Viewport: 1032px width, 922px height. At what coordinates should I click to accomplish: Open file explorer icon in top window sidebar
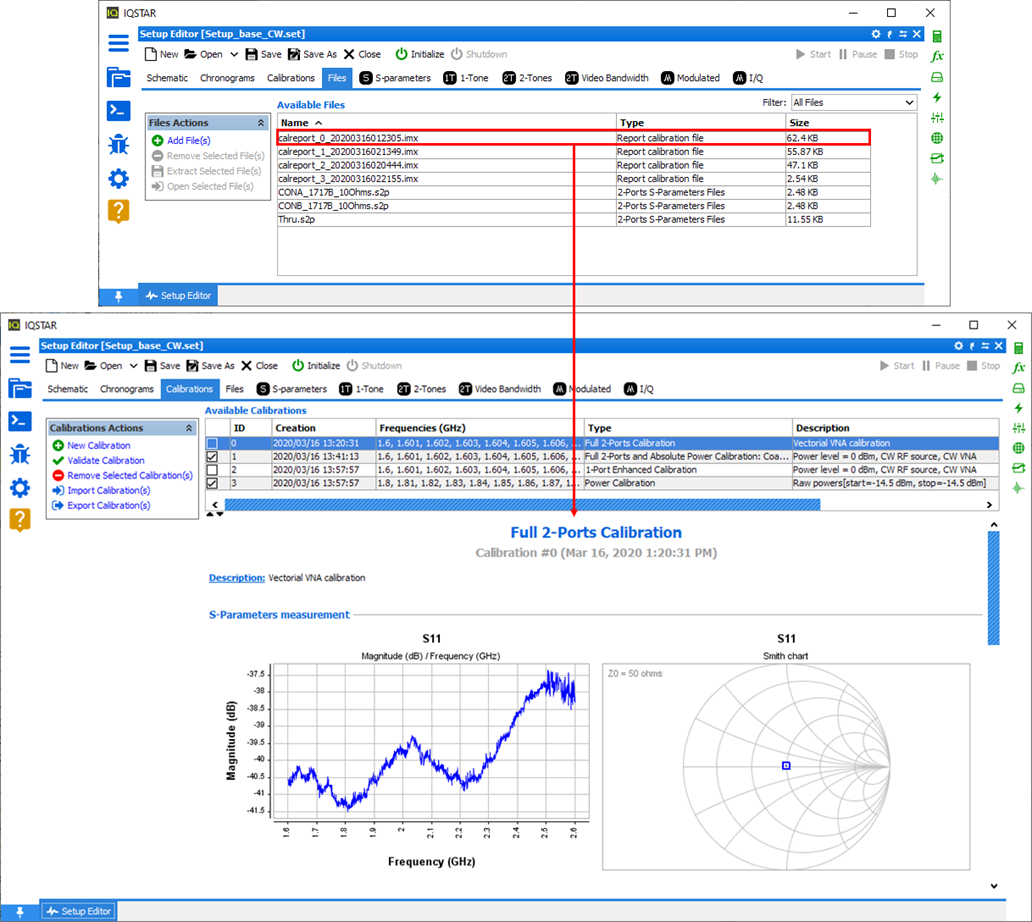(x=118, y=78)
